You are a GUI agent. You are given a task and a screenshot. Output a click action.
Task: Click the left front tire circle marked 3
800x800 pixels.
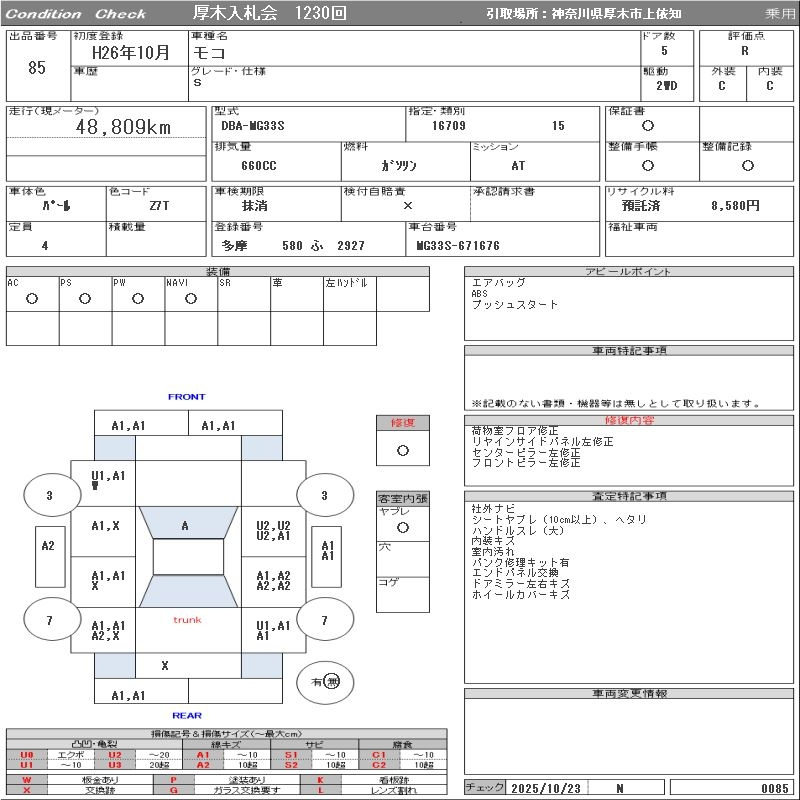coord(49,495)
